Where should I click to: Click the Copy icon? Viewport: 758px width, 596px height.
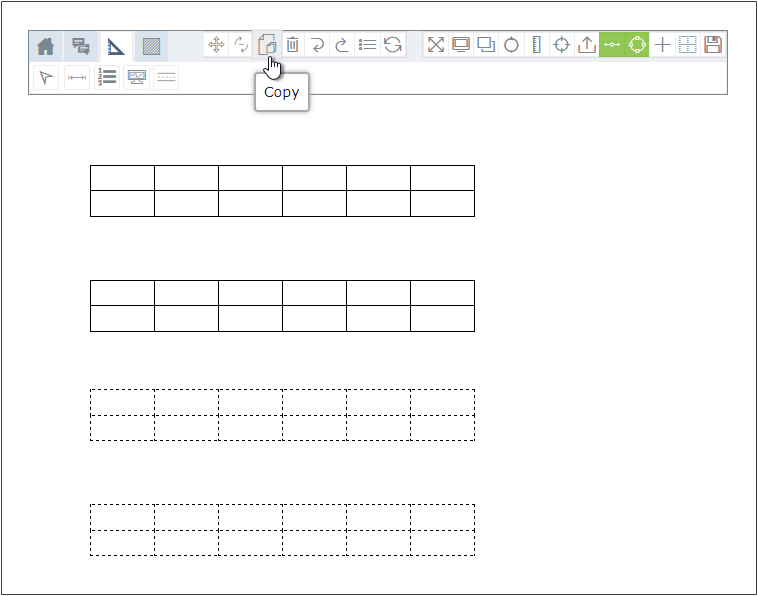[x=267, y=45]
